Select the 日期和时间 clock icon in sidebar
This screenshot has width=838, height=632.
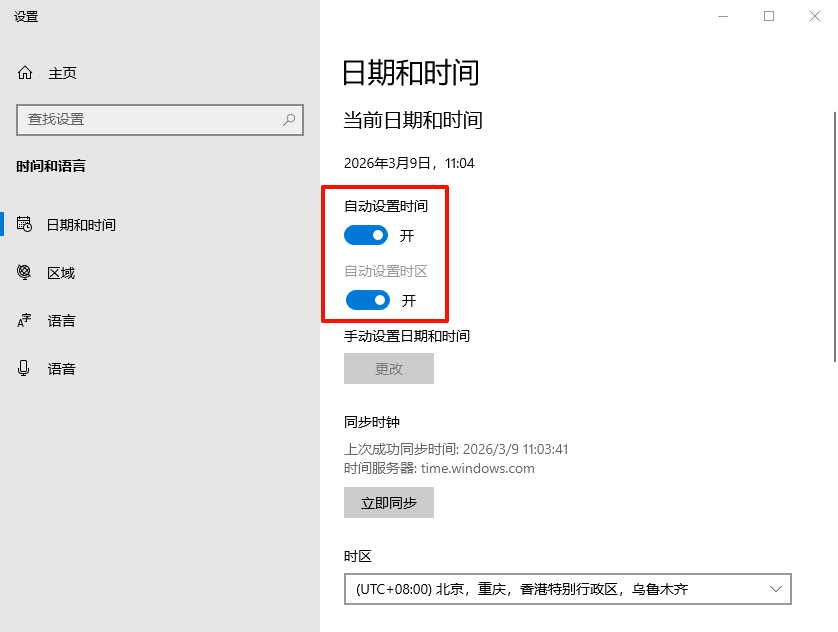[23, 224]
